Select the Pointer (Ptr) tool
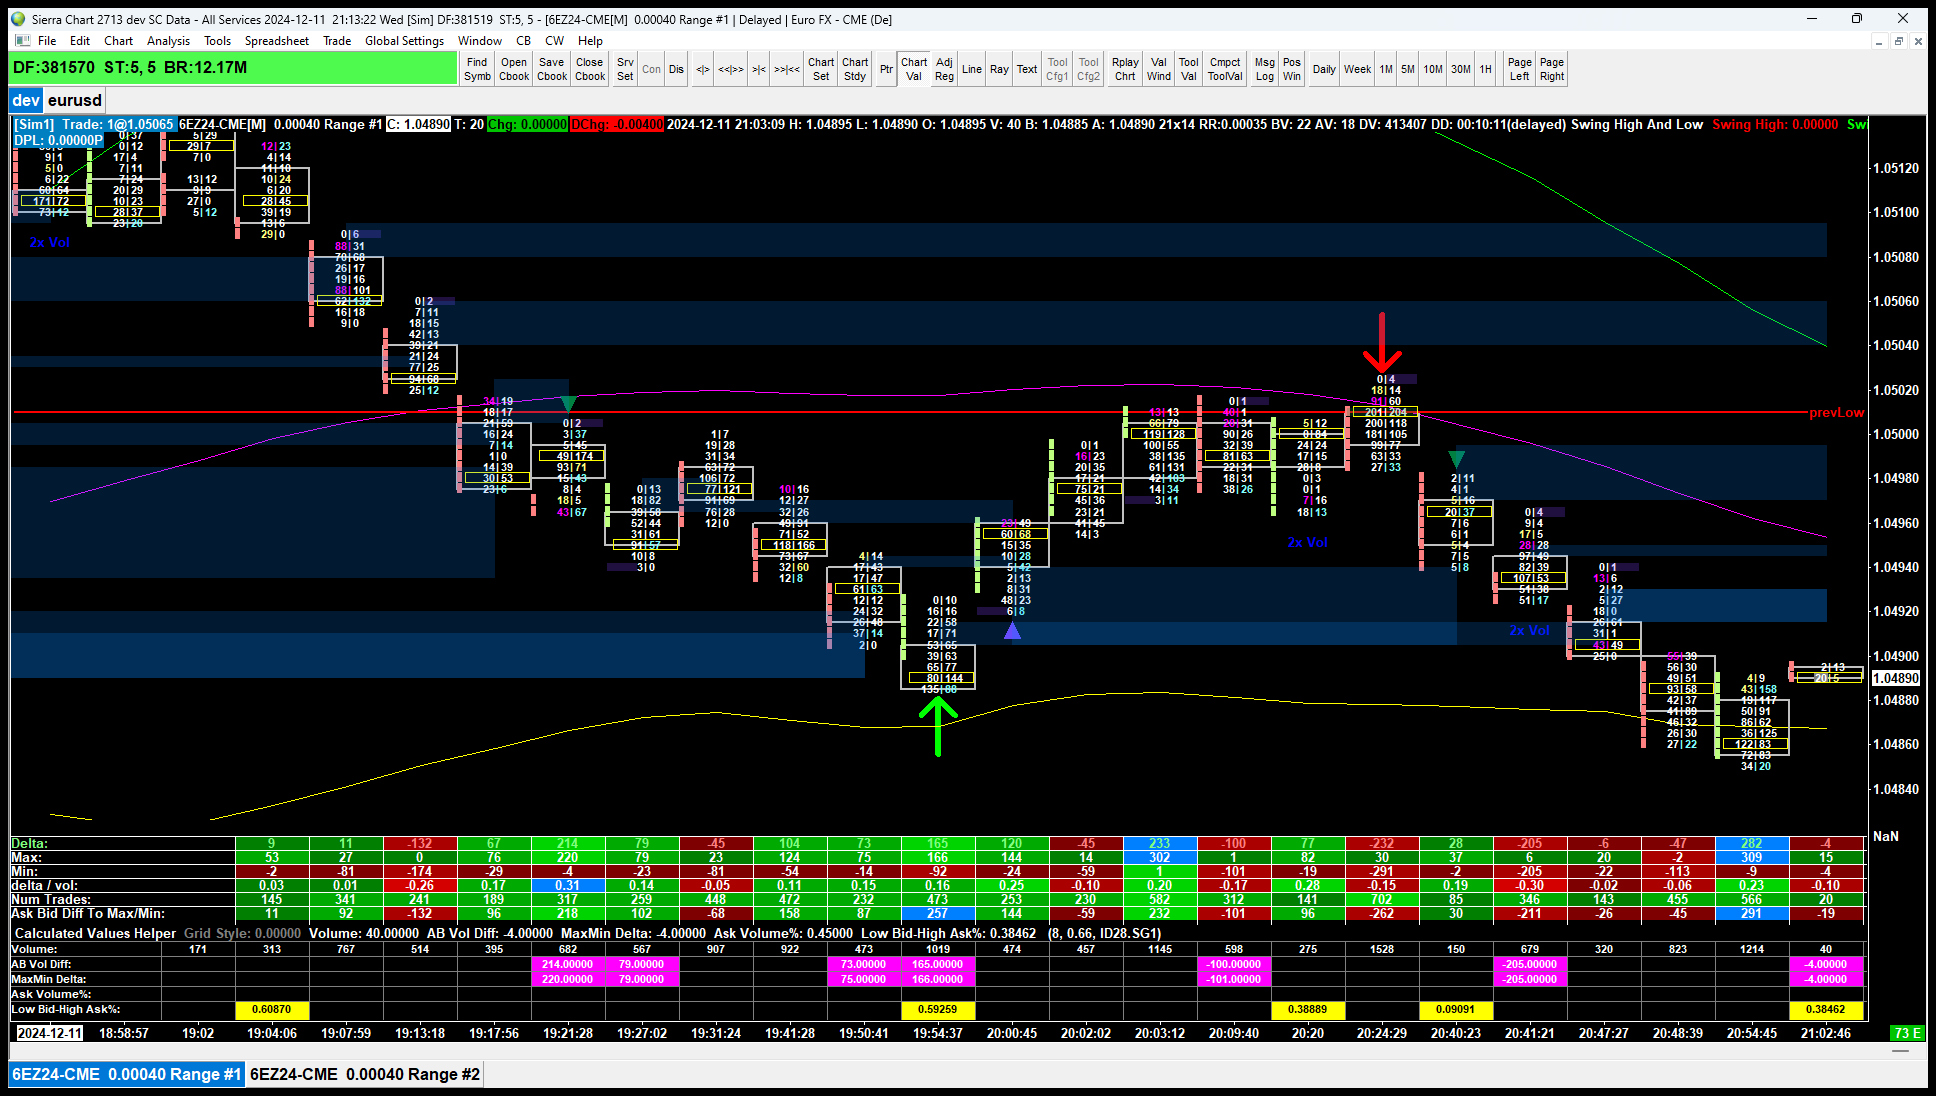This screenshot has height=1096, width=1936. 885,69
